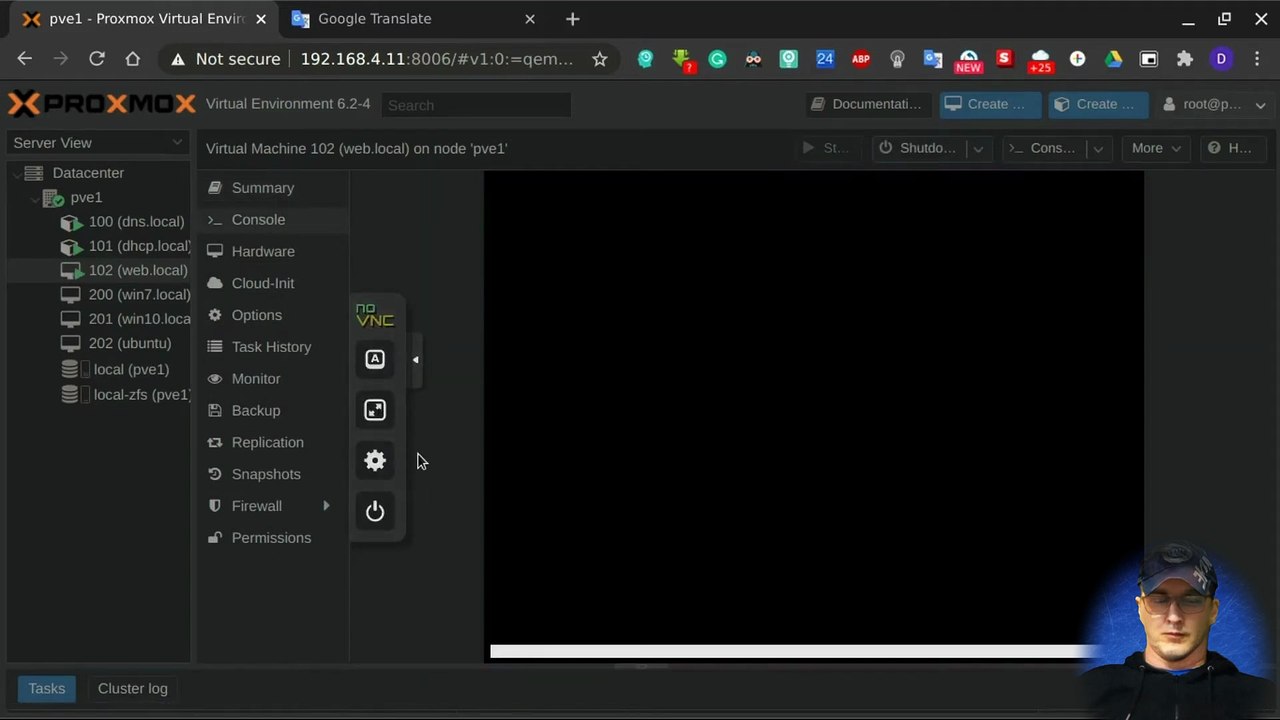Open Grammarly extension icon
Screen dimensions: 1280x720
point(717,59)
